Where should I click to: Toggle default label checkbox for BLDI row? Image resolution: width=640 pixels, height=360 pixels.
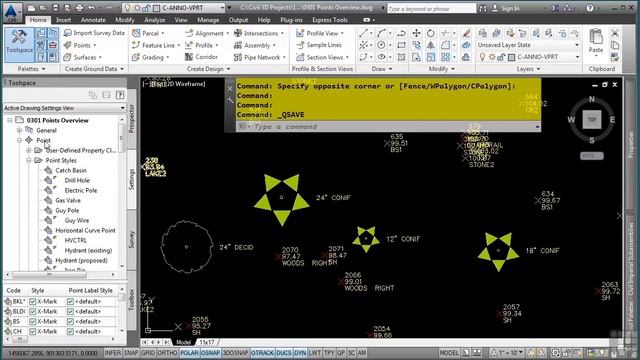click(x=70, y=311)
